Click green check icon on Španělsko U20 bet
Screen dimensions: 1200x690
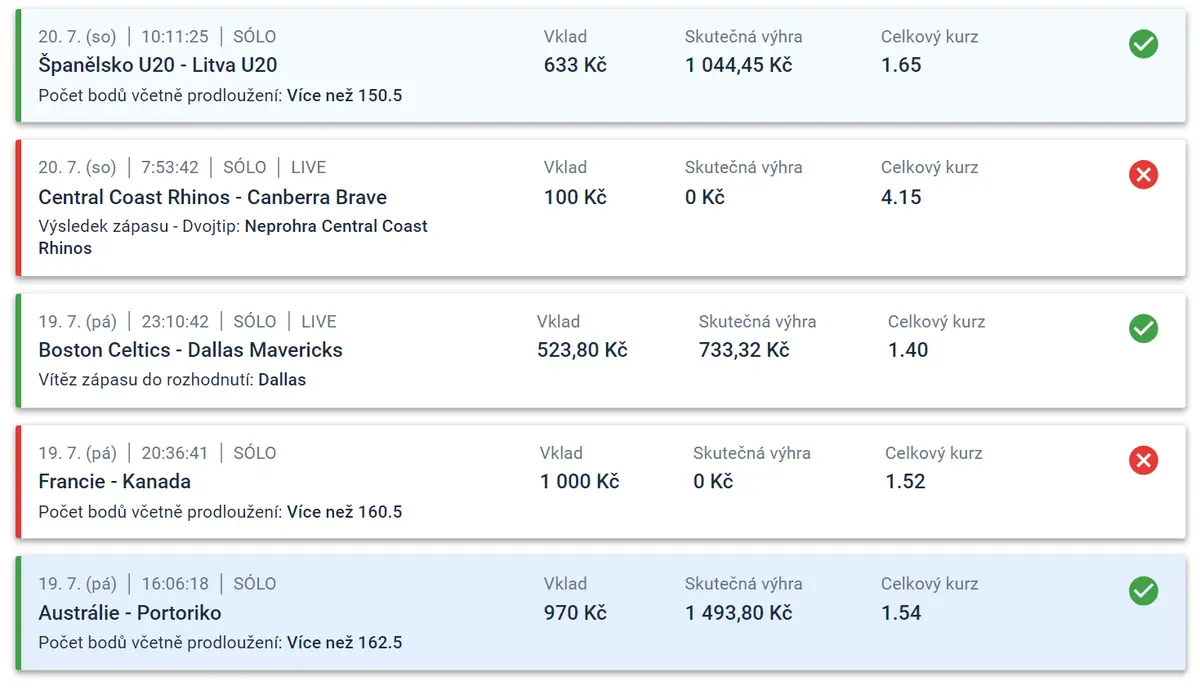click(1143, 44)
